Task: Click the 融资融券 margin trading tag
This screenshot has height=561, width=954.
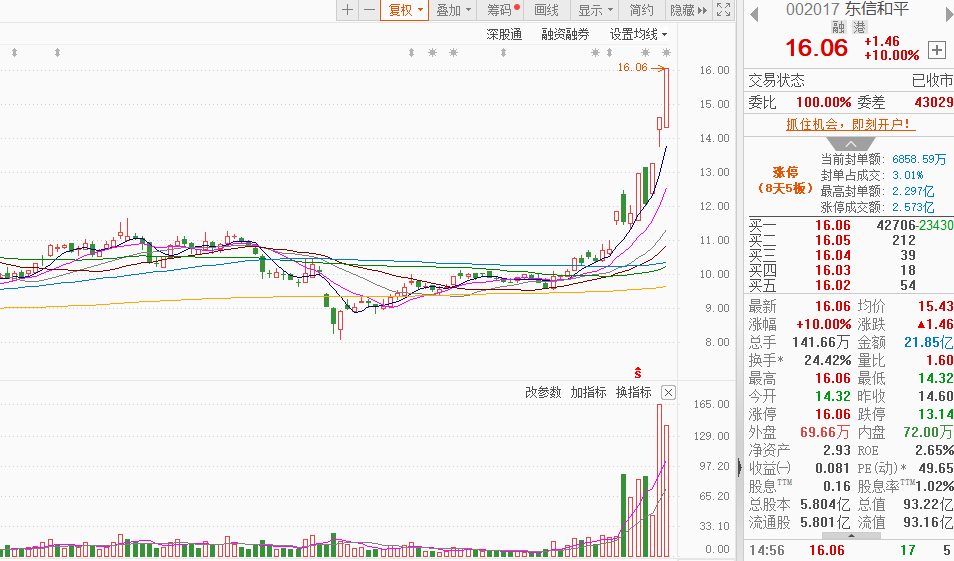Action: coord(565,35)
